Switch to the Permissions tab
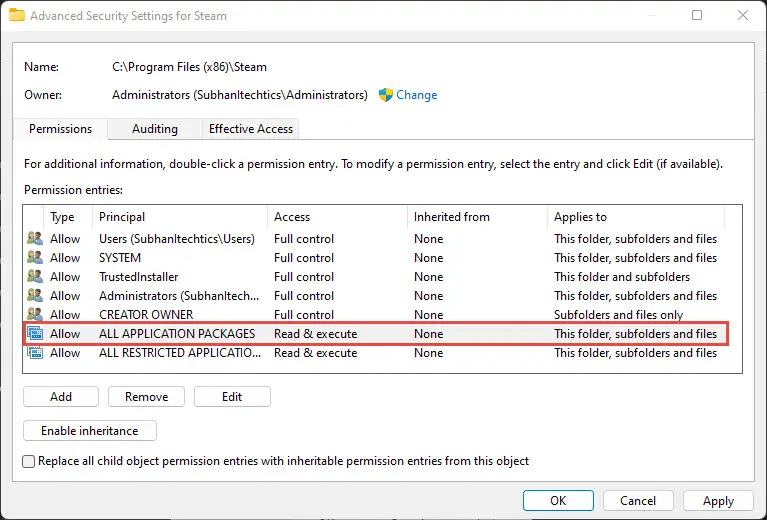 (60, 129)
